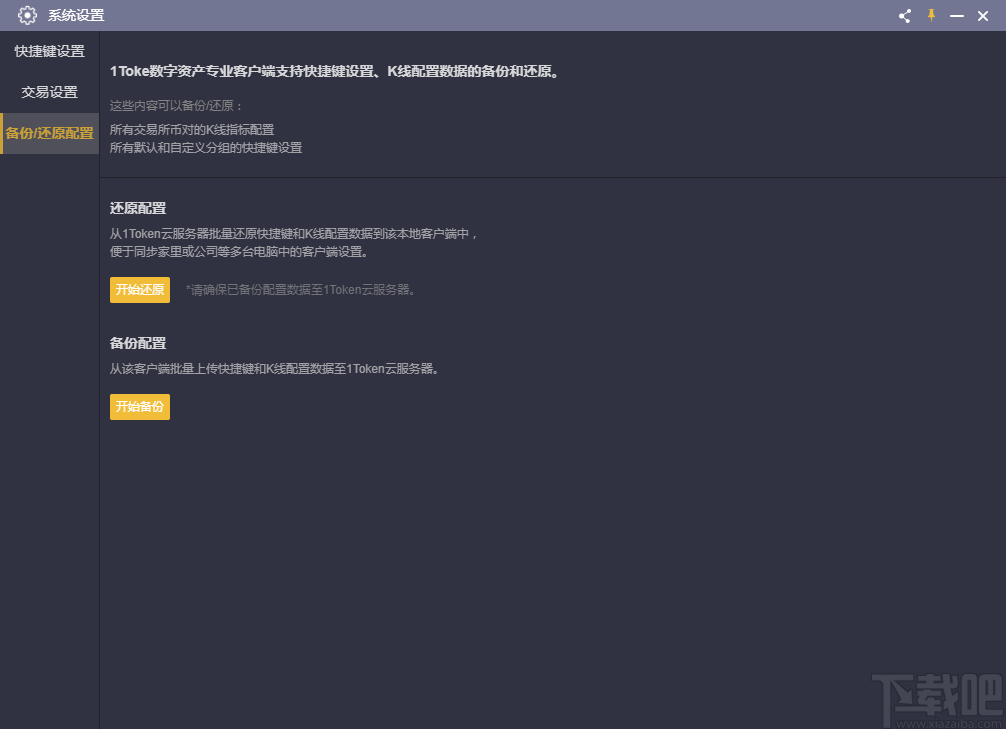
Task: Select the 备份/还原配置 tab
Action: click(x=49, y=133)
